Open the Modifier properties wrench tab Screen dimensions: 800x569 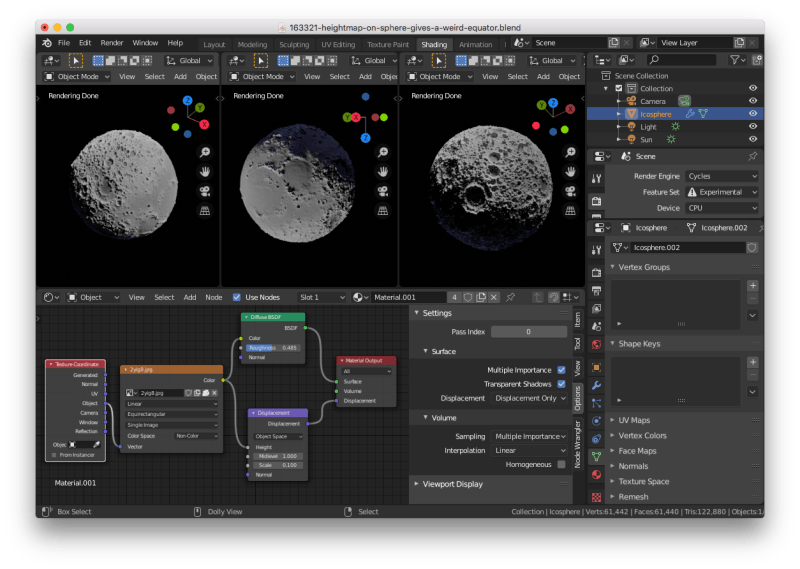tap(597, 385)
